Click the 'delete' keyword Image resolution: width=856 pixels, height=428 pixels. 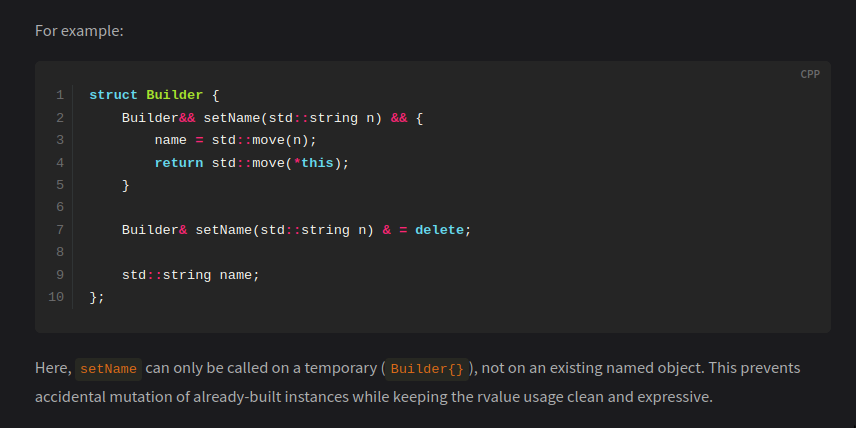click(439, 230)
